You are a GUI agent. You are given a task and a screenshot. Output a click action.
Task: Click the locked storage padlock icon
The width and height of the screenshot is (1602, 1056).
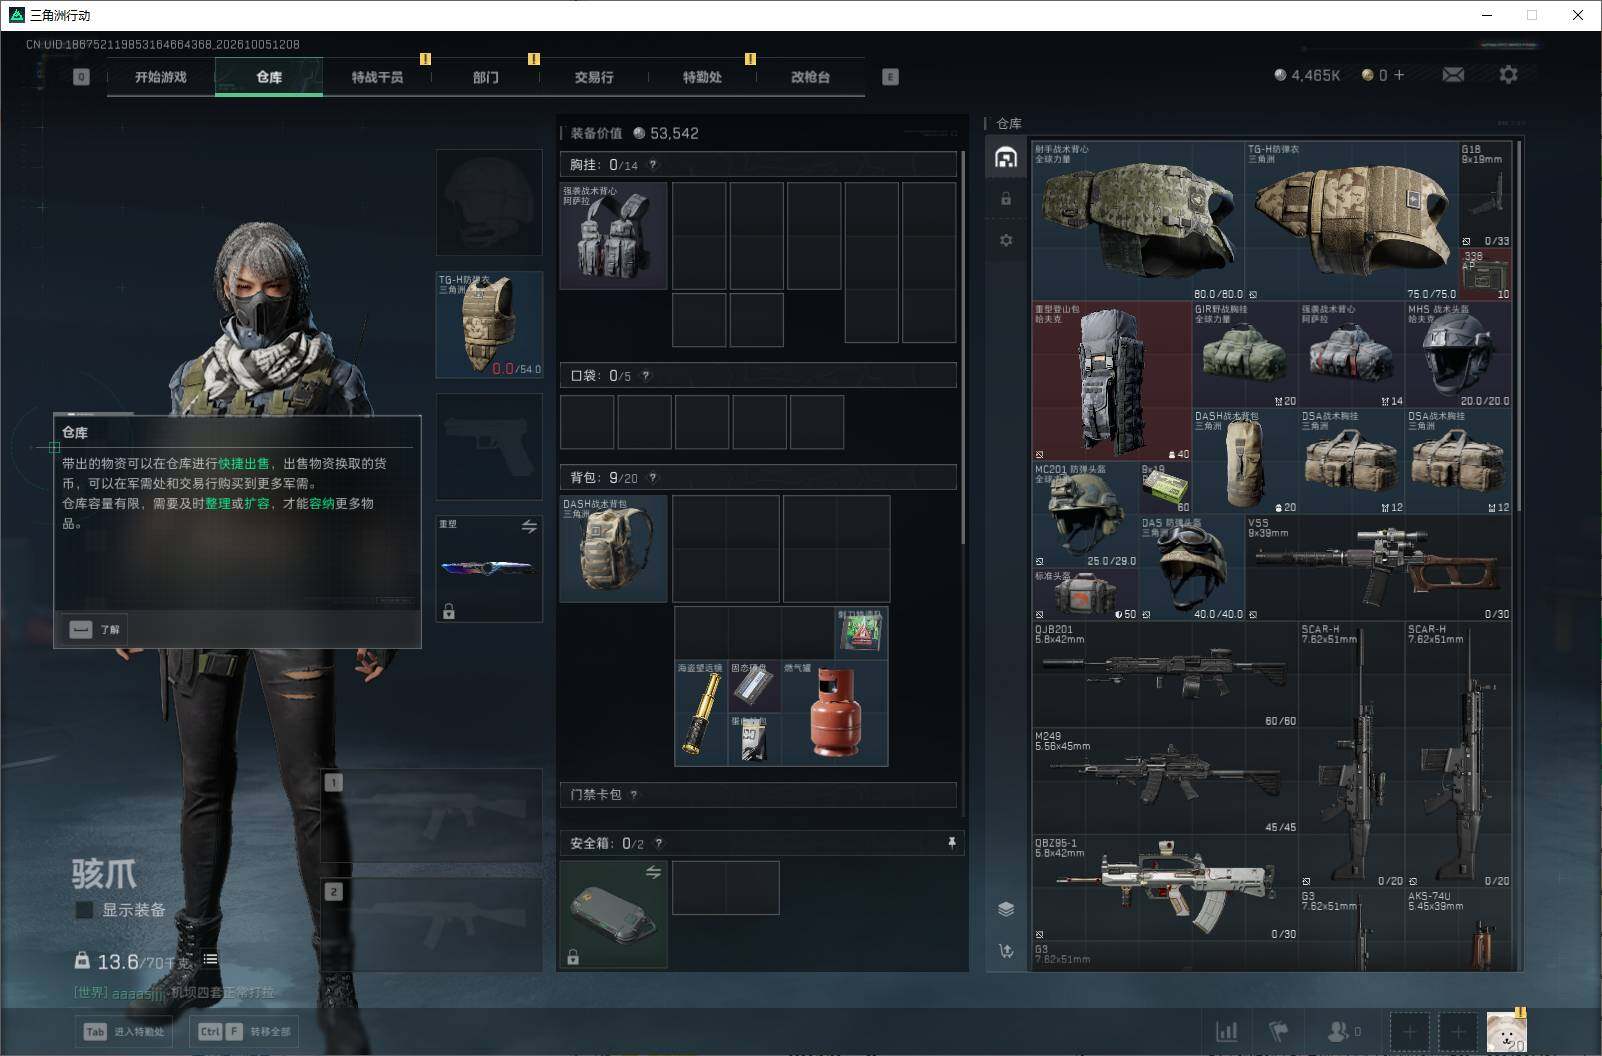[x=1006, y=199]
